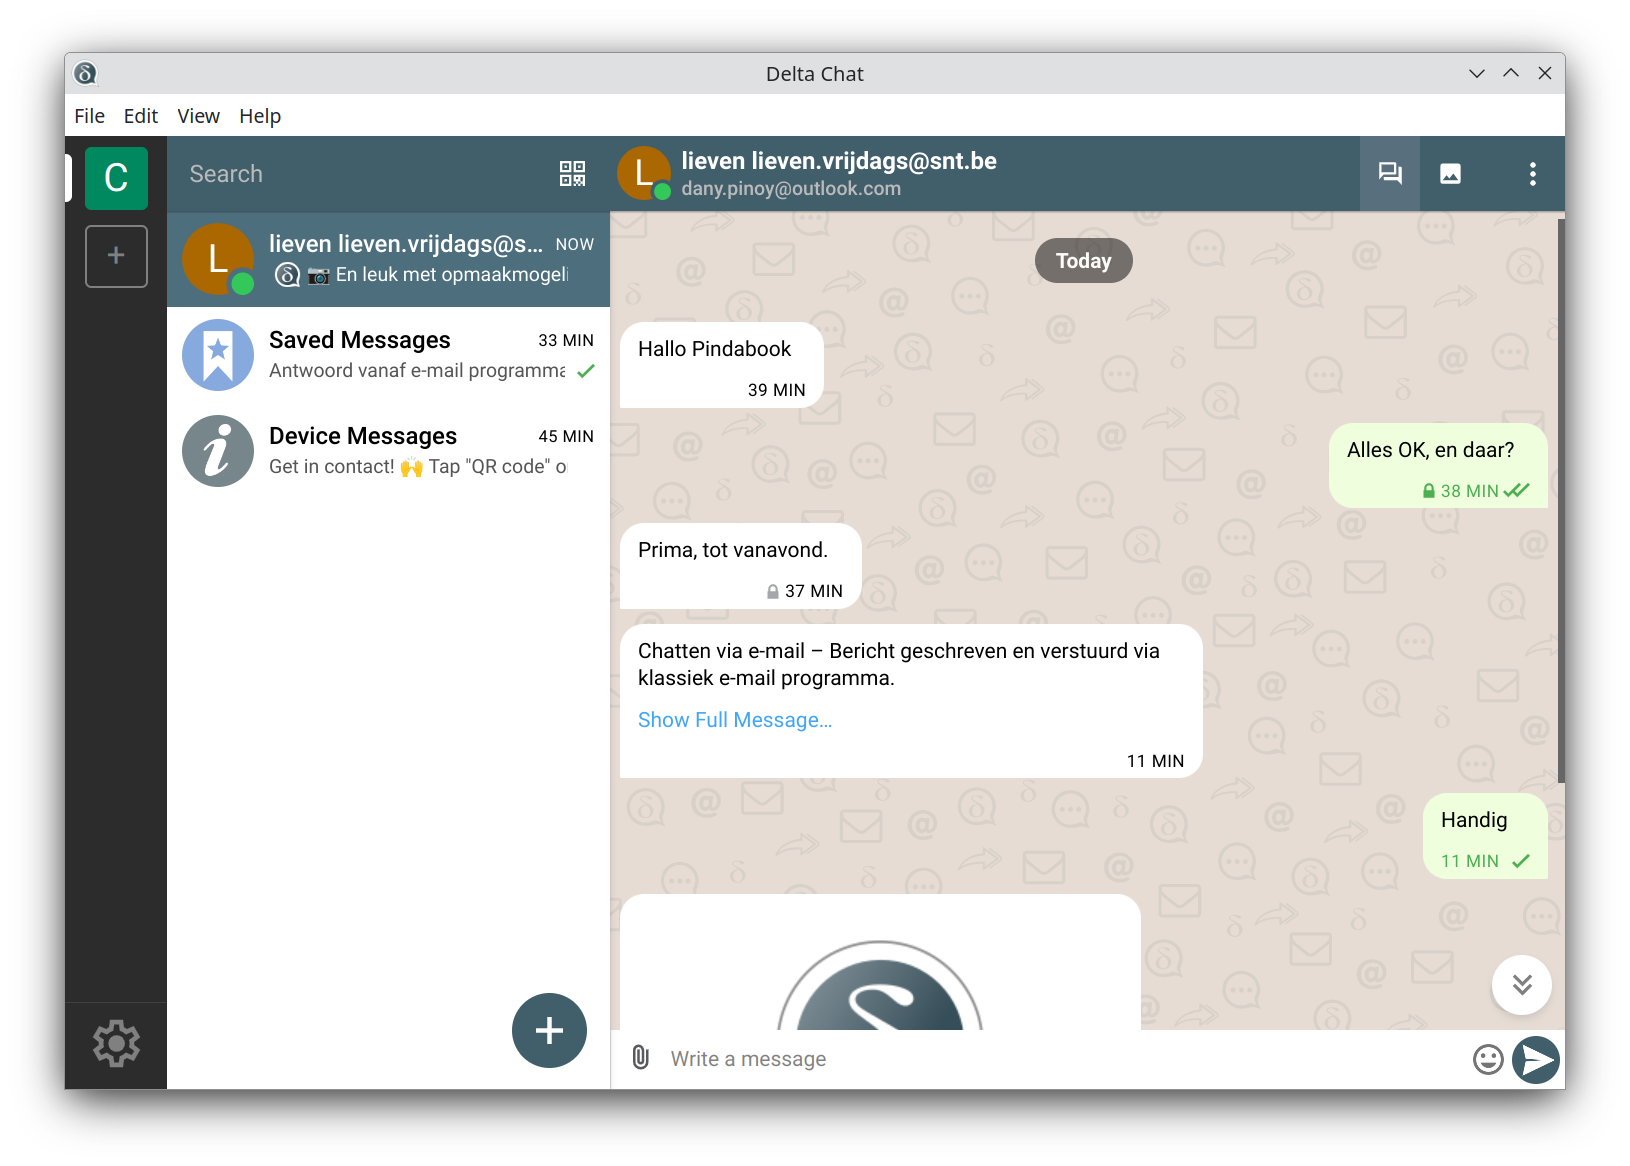The width and height of the screenshot is (1630, 1166).
Task: Attach a file with paperclip icon
Action: pos(641,1057)
